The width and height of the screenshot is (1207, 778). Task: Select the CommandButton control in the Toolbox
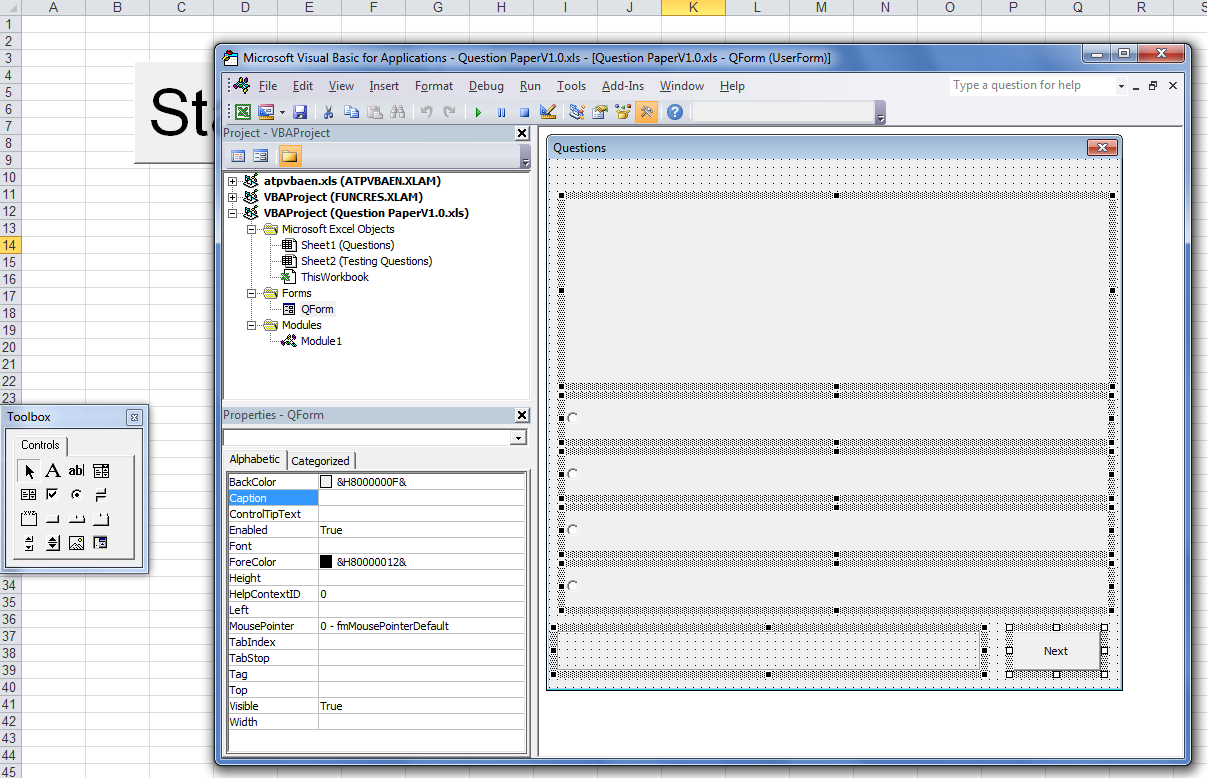point(52,518)
